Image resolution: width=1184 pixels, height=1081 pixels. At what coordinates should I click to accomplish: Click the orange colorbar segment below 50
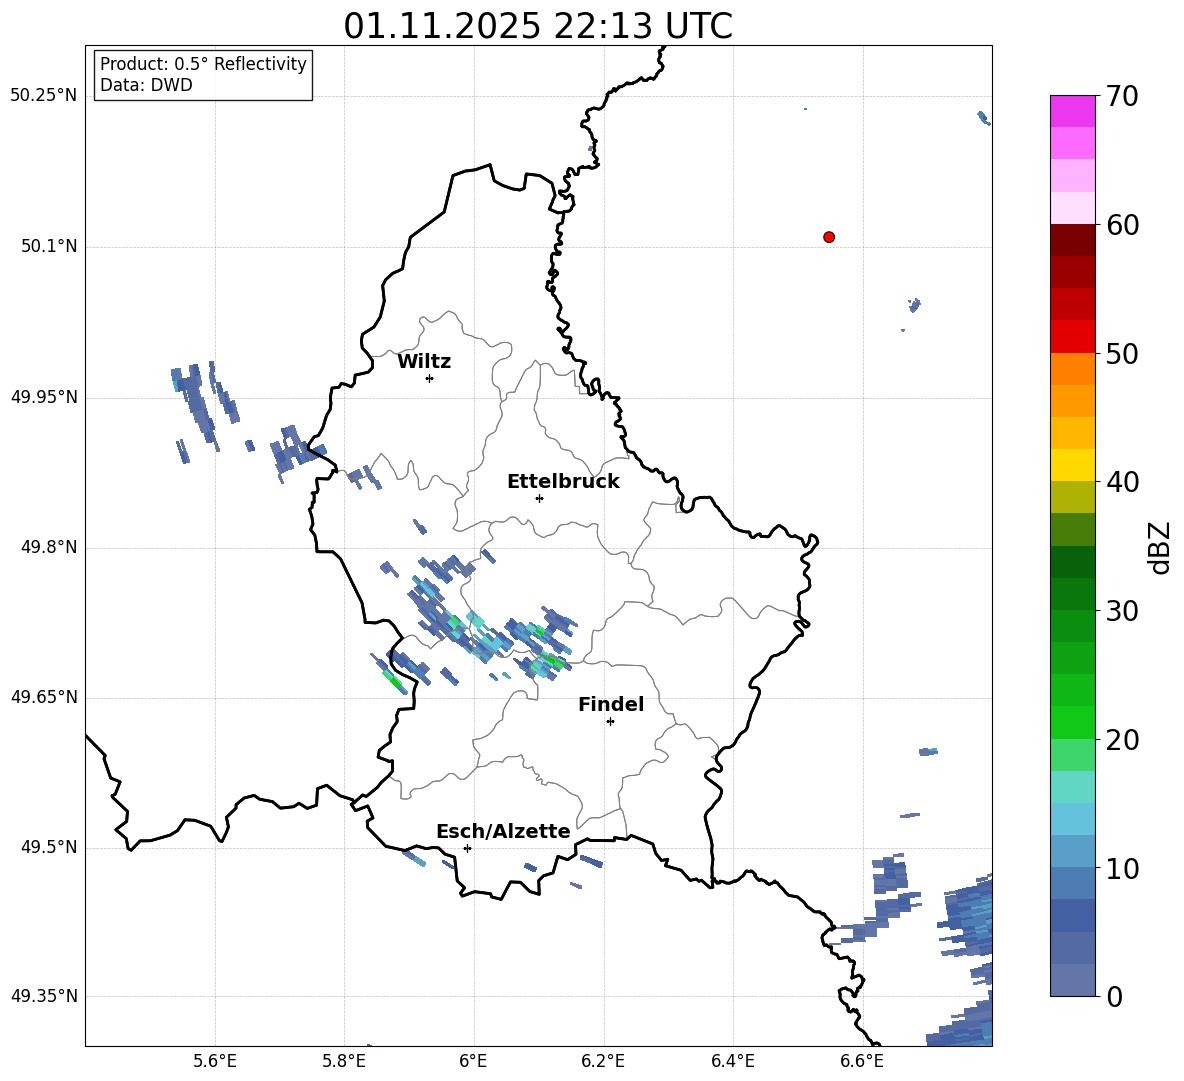coord(1072,368)
